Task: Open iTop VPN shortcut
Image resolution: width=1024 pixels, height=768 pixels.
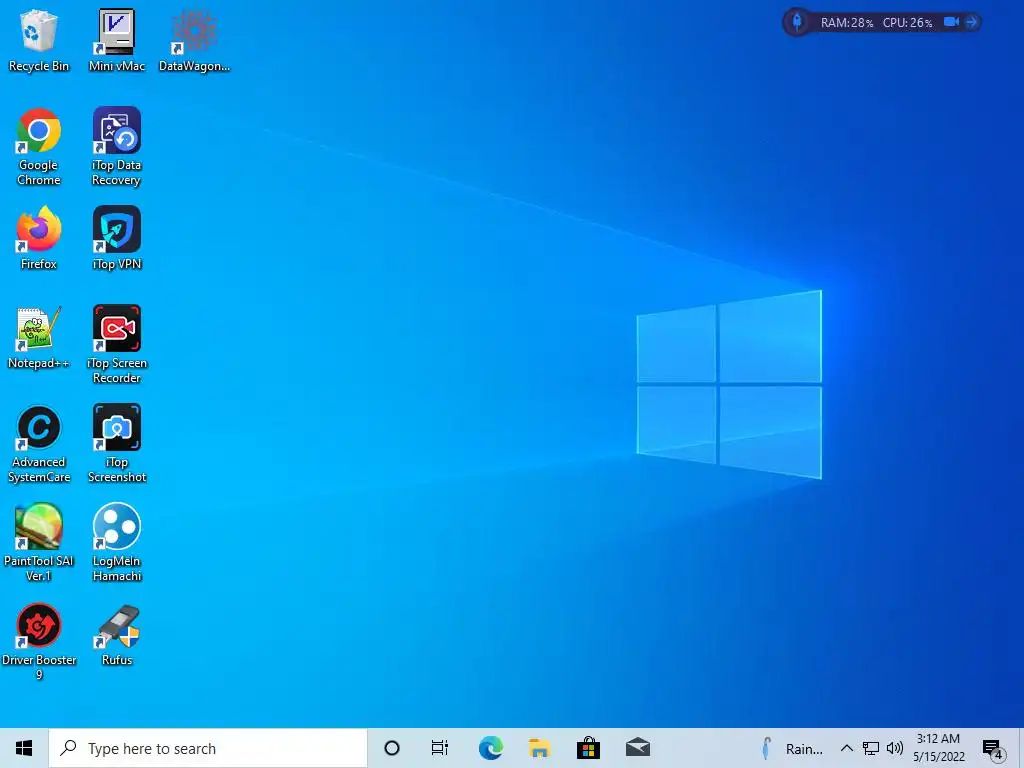Action: pyautogui.click(x=117, y=238)
